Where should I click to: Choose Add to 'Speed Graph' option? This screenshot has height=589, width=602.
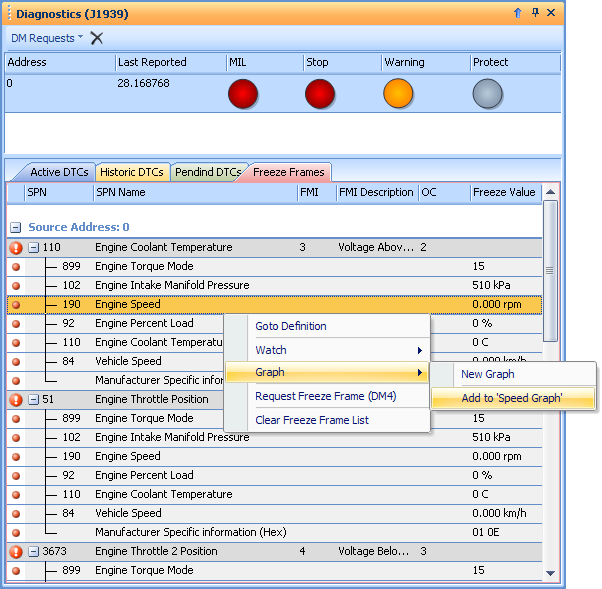point(512,398)
